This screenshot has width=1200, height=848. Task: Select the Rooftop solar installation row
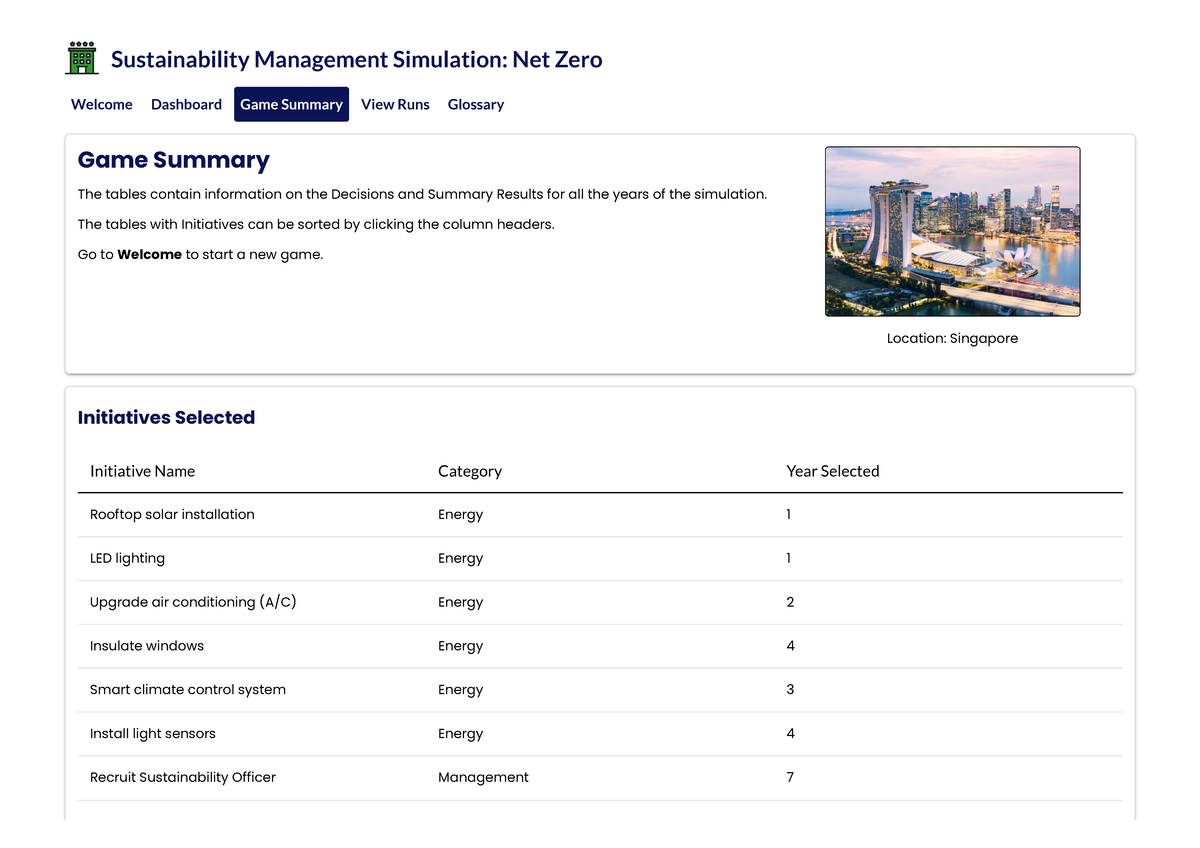click(172, 514)
